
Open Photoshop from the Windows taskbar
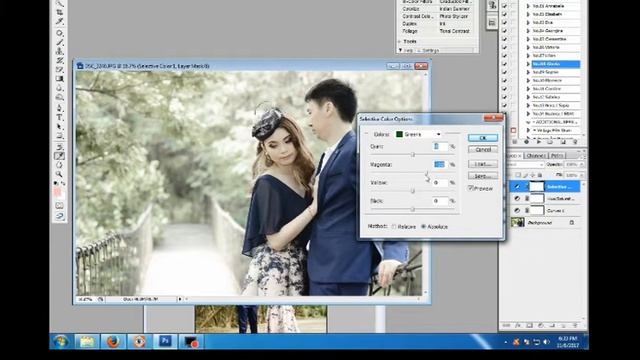[x=165, y=341]
